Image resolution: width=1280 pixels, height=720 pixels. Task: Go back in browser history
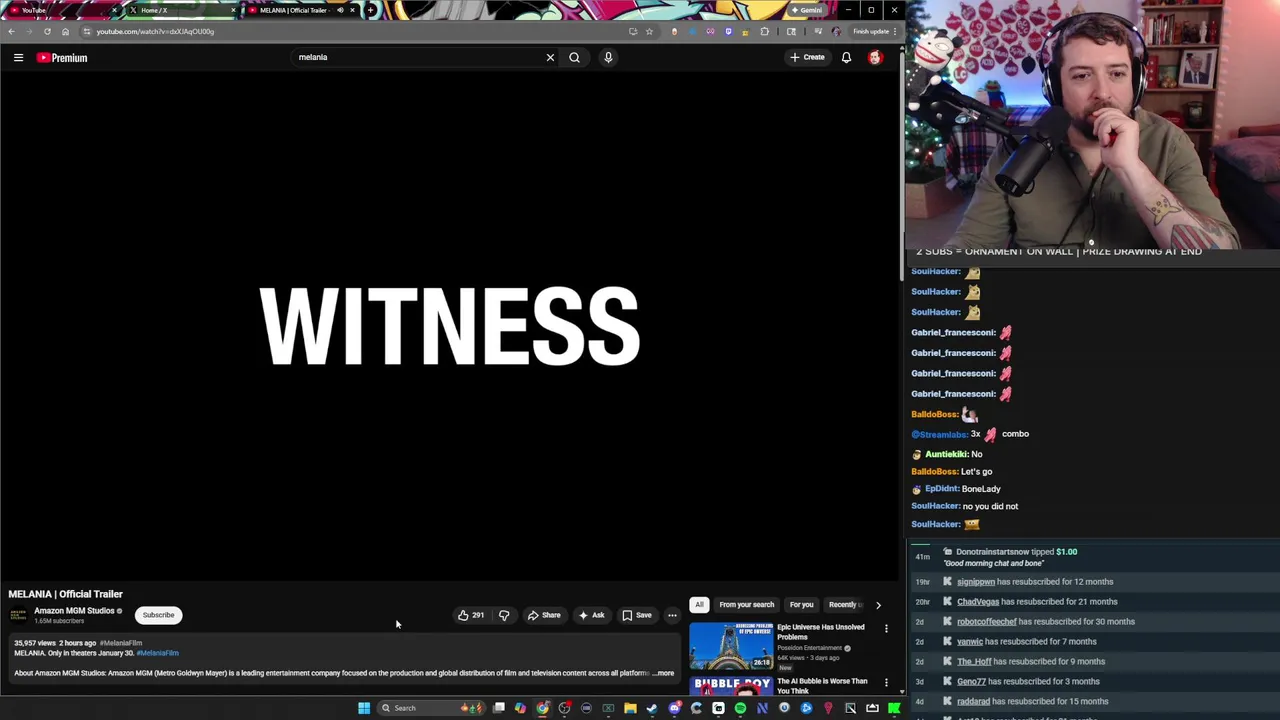pyautogui.click(x=11, y=31)
